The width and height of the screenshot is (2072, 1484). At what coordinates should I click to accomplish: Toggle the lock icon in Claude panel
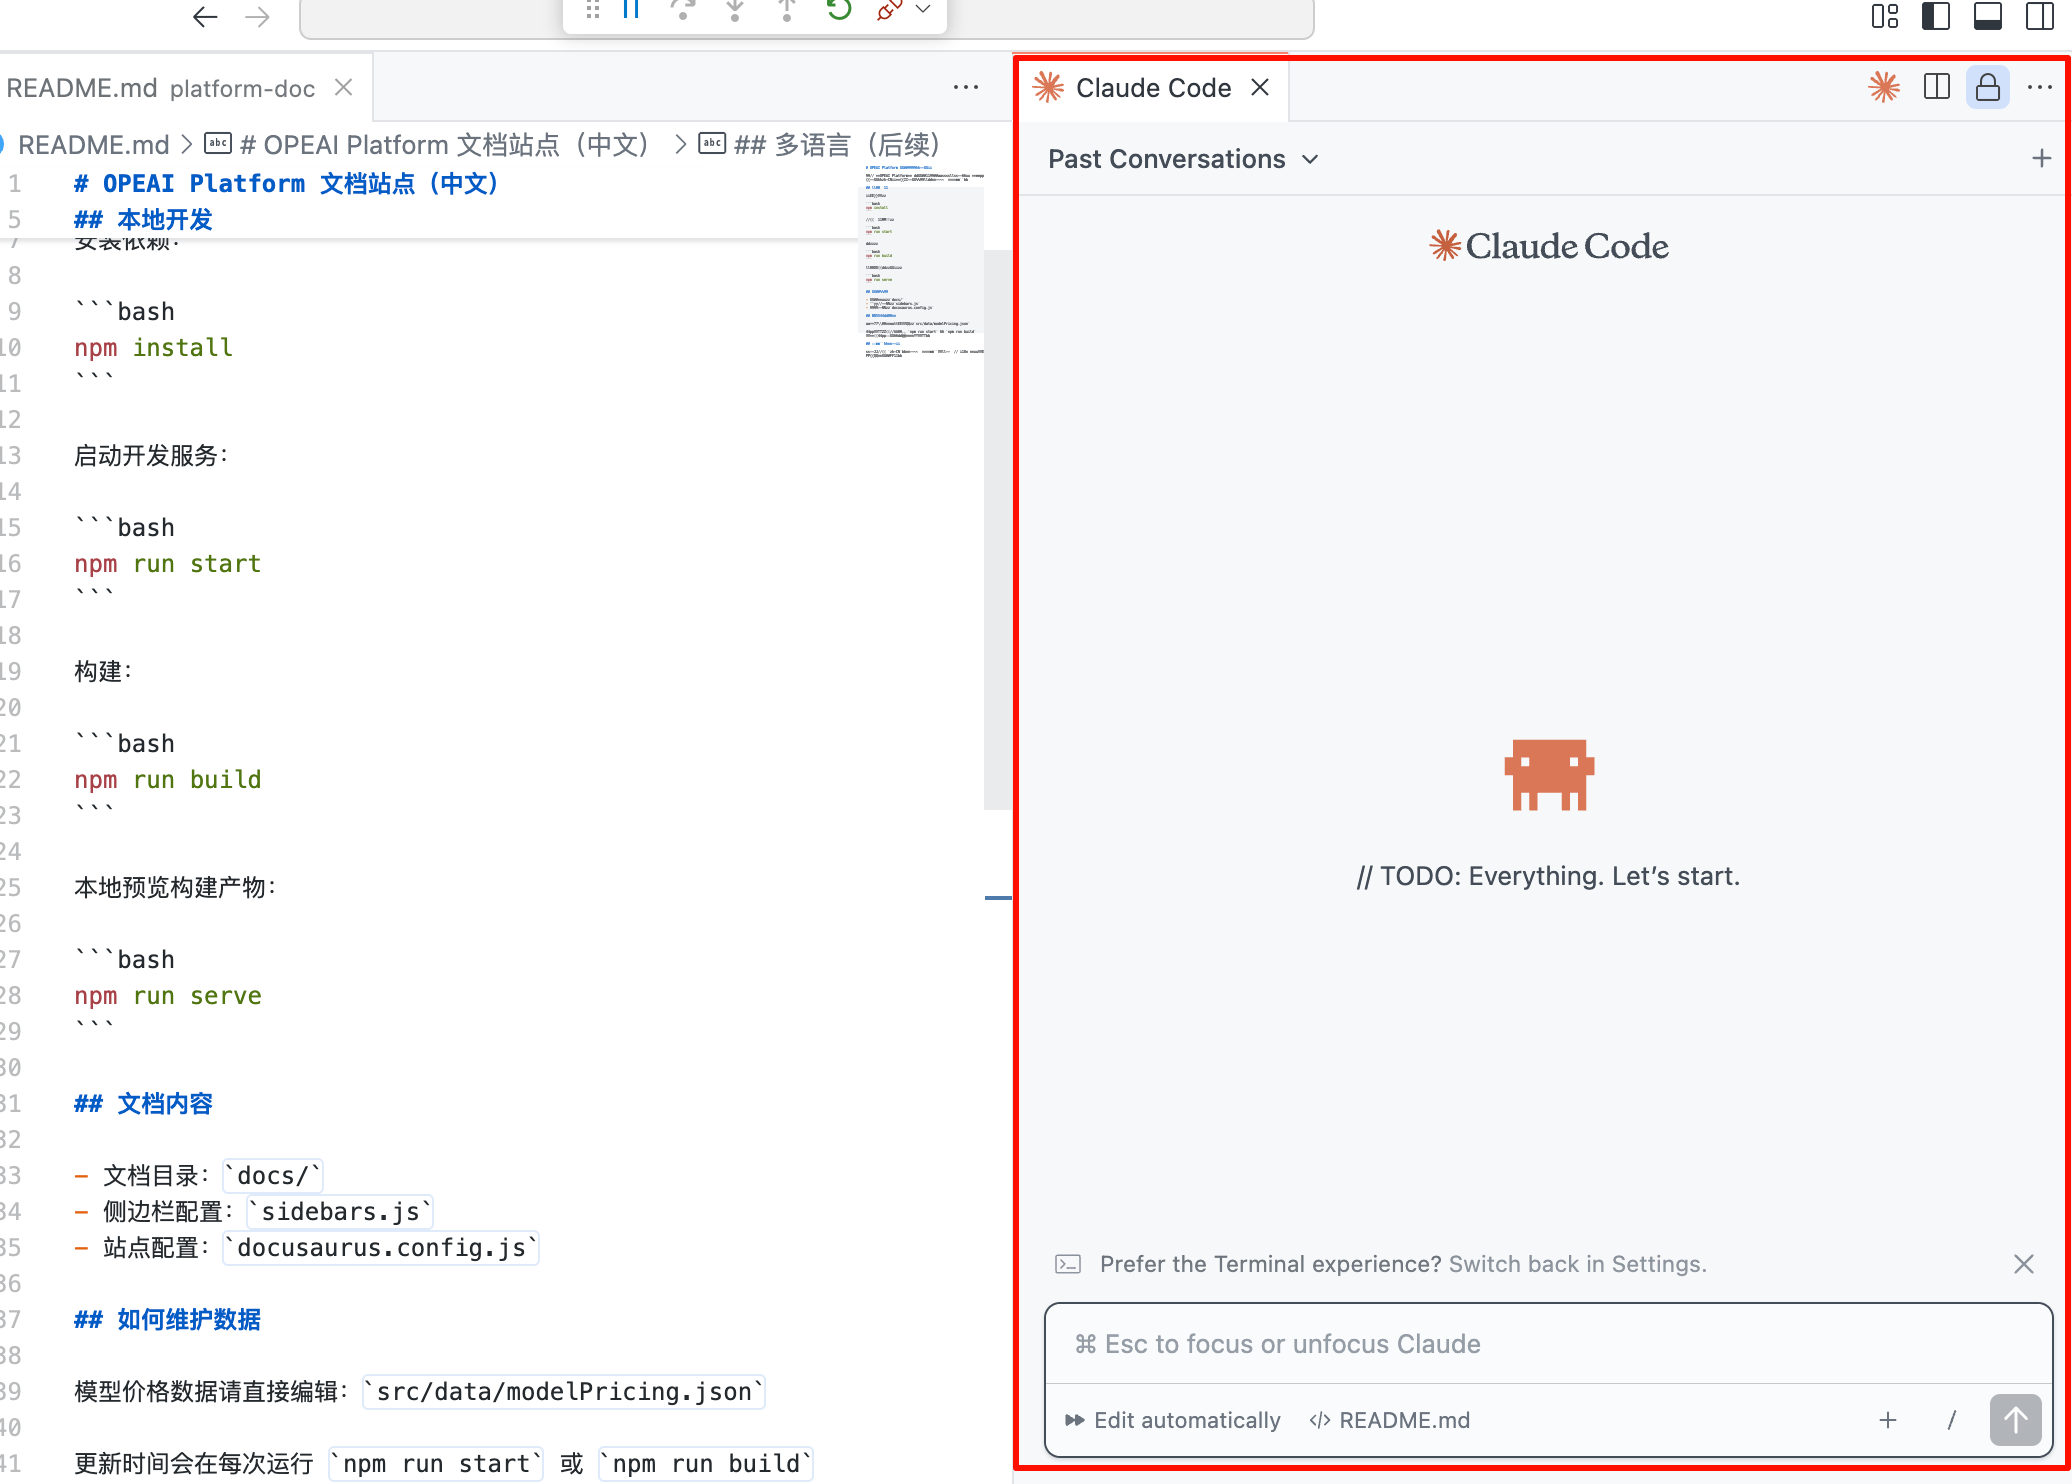click(1988, 87)
